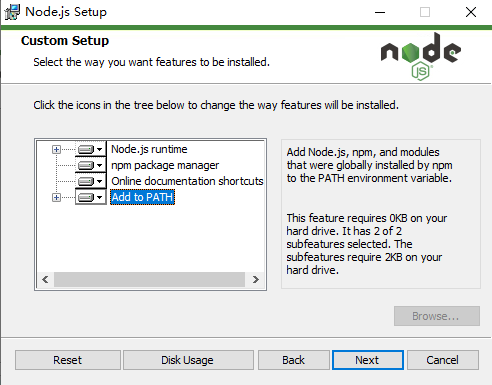Image resolution: width=492 pixels, height=385 pixels.
Task: Click the Reset button
Action: coord(68,360)
